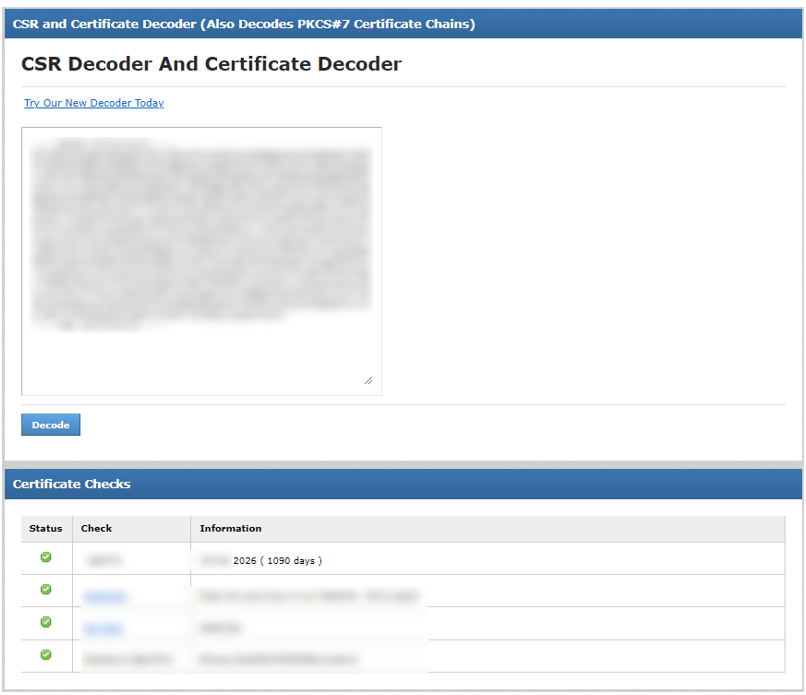
Task: Click the resize handle of the CSR textarea
Action: (x=370, y=380)
